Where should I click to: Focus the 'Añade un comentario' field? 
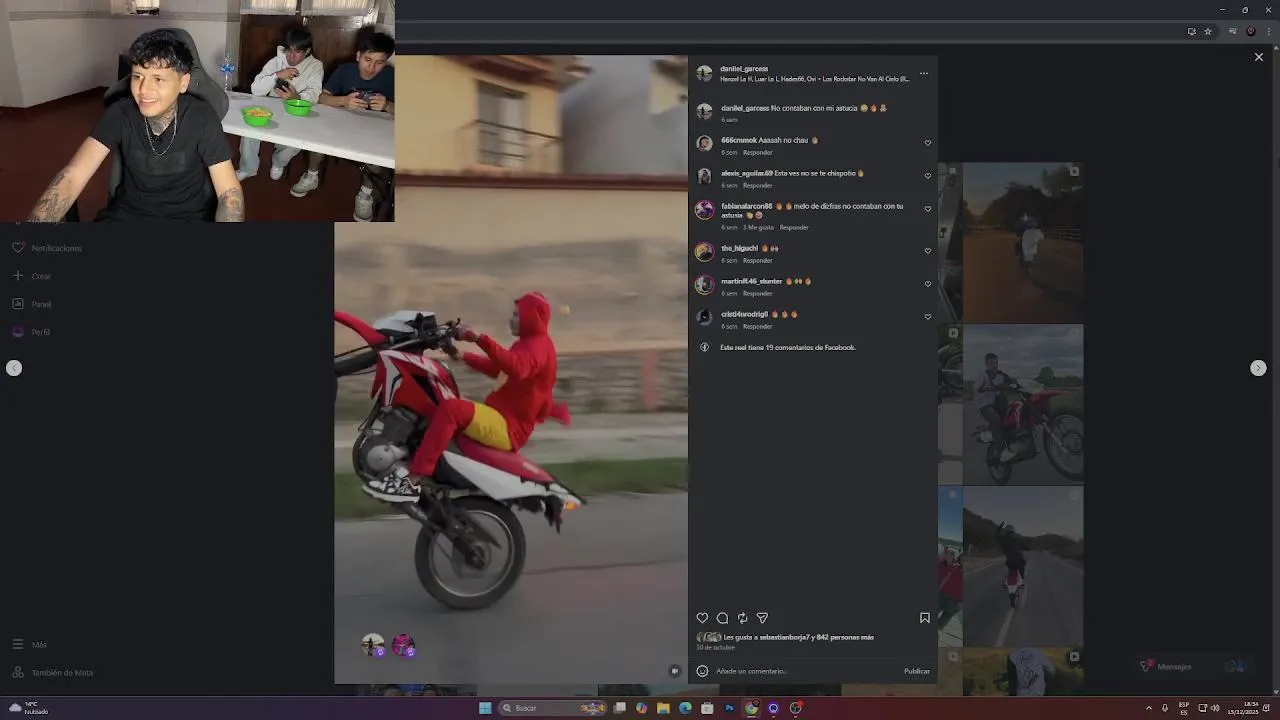coord(805,671)
